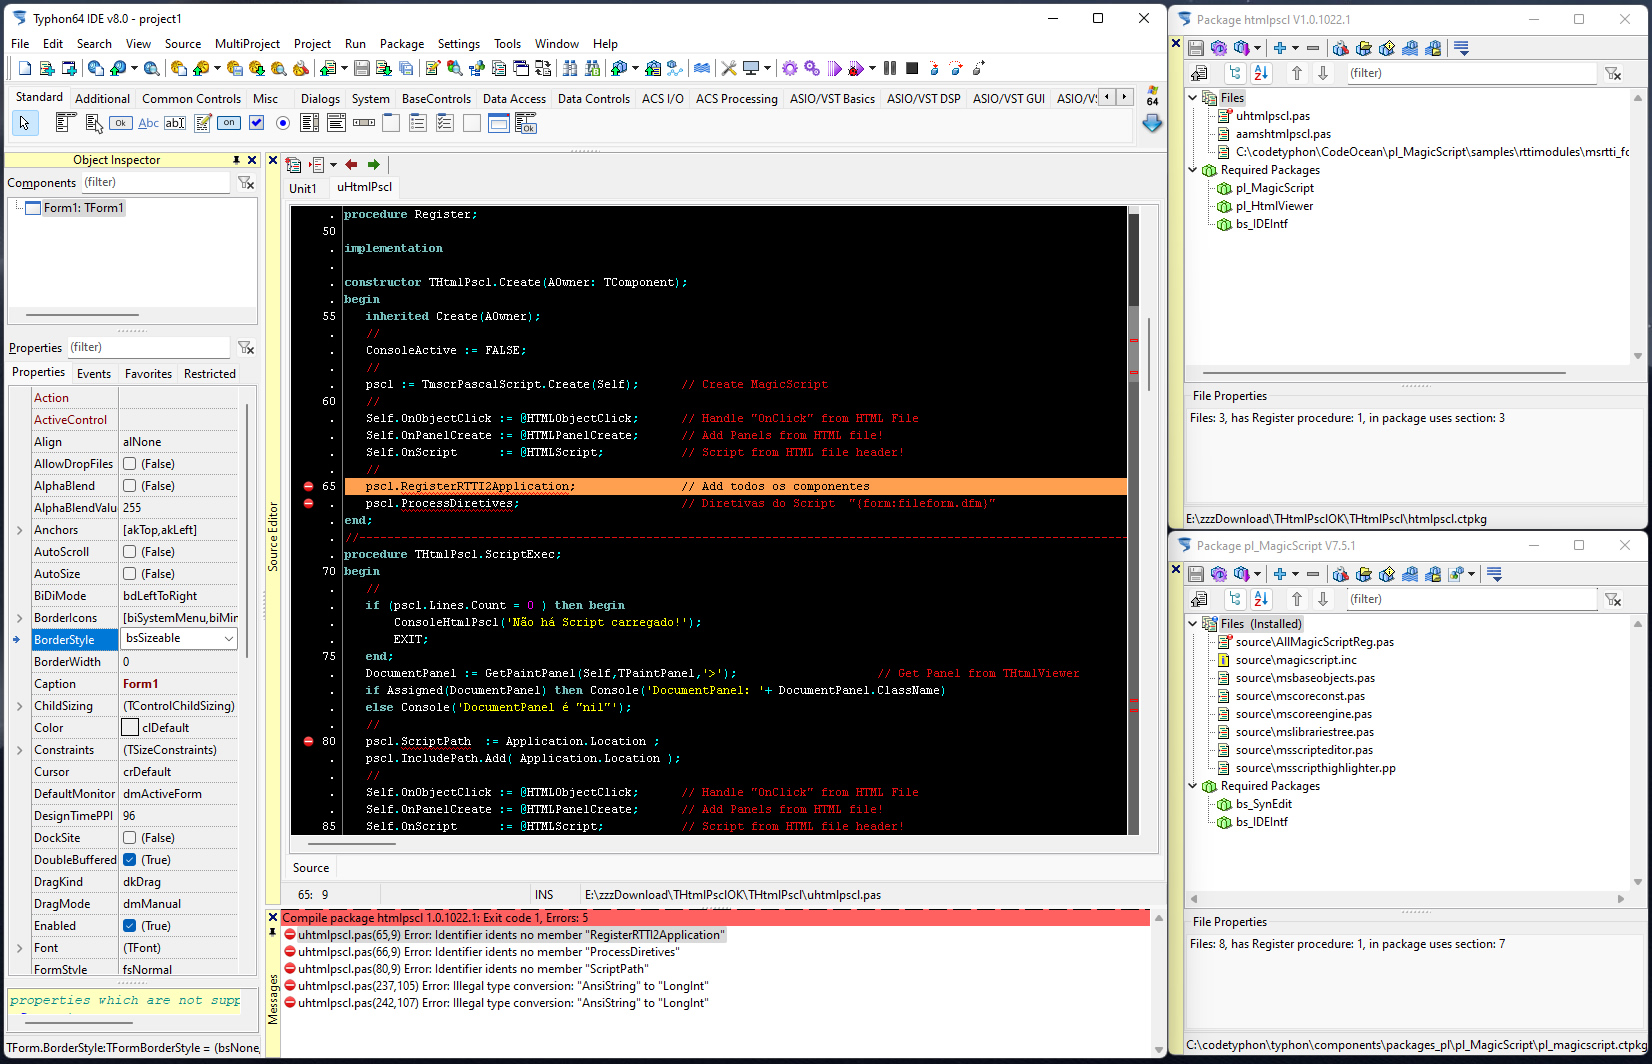The image size is (1652, 1064).
Task: Switch to the Unit1 editor tab
Action: (x=302, y=188)
